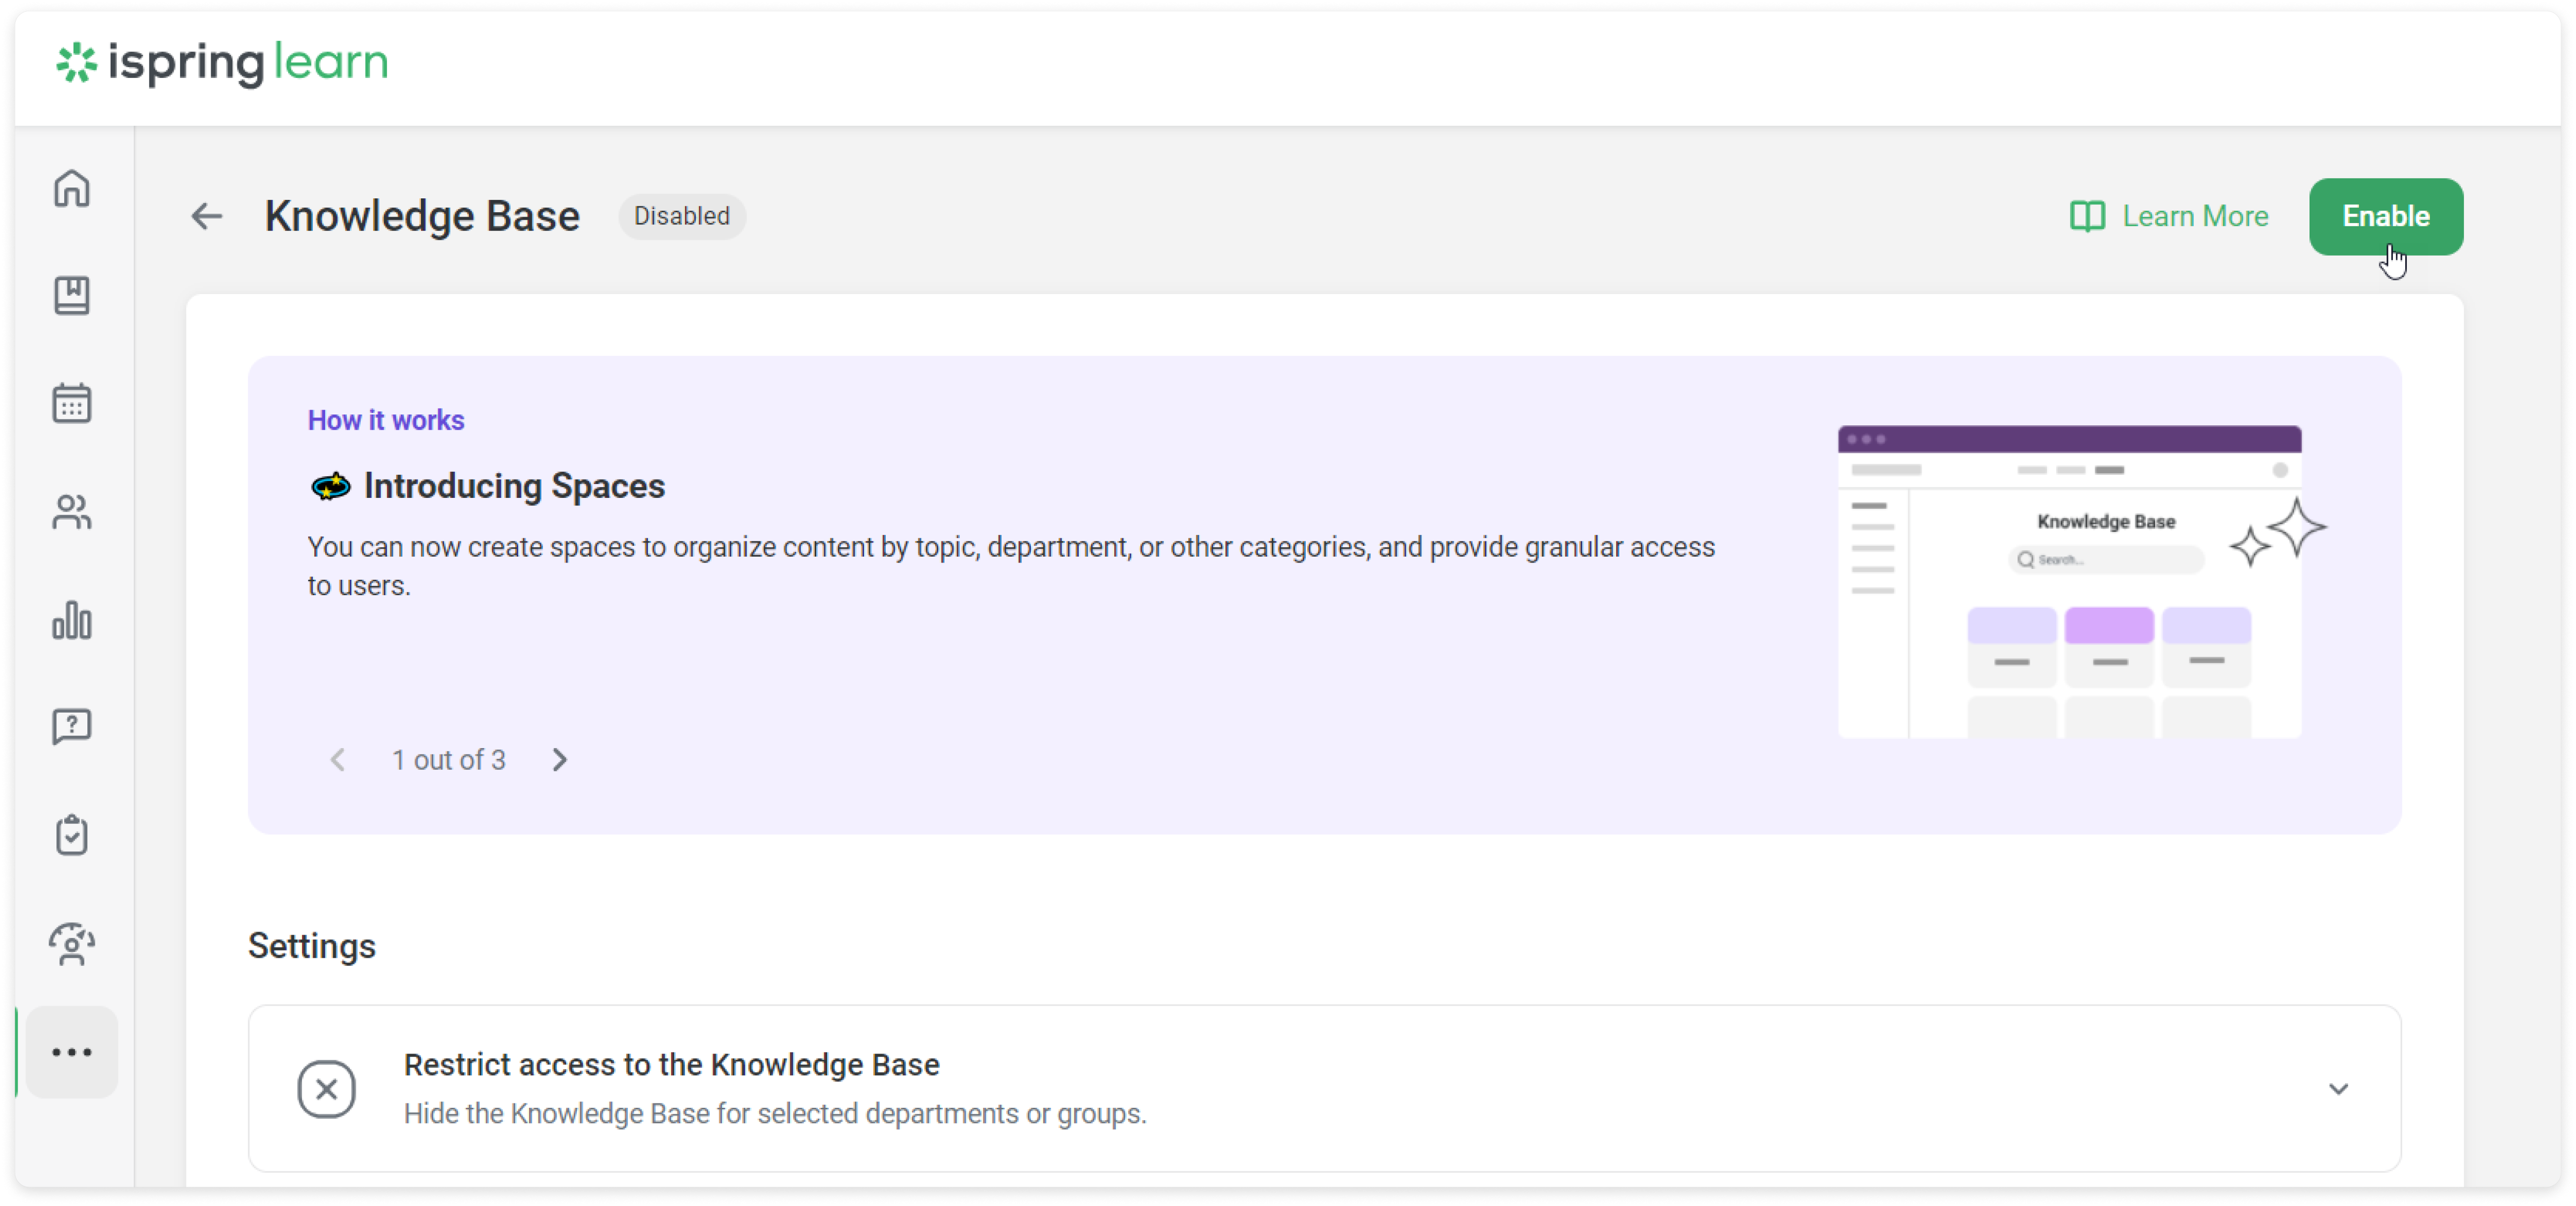Screen dimensions: 2576x1206
Task: Expand the Restrict access settings chevron
Action: (2339, 1089)
